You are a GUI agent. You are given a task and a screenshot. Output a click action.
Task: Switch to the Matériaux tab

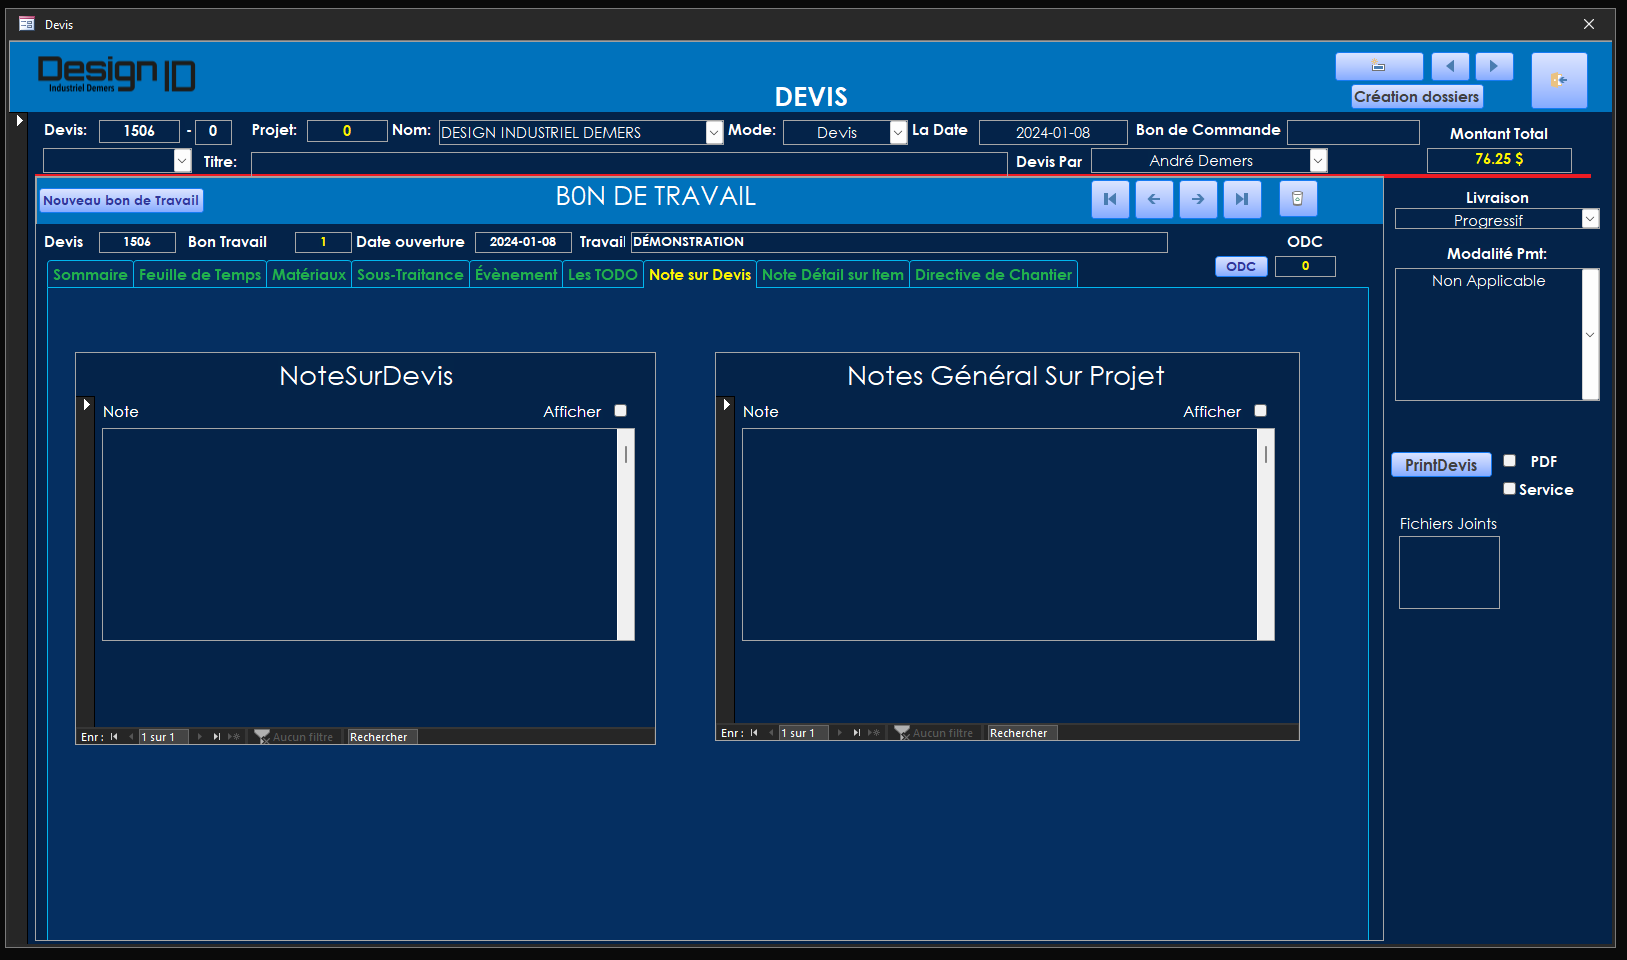click(x=308, y=275)
